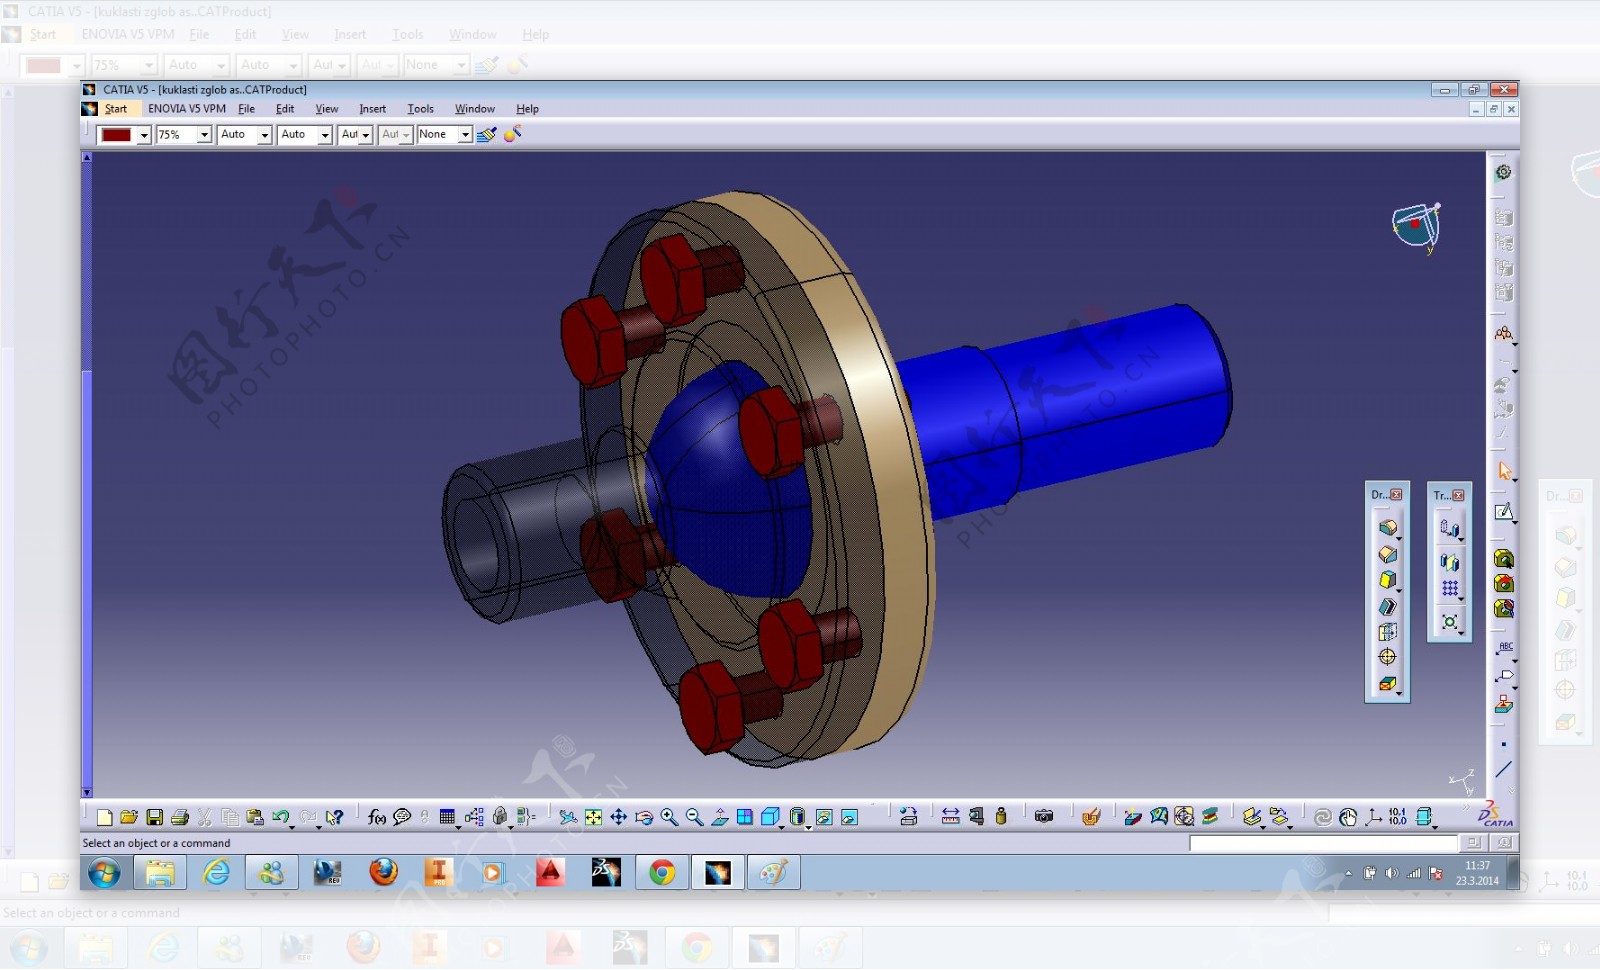This screenshot has height=970, width=1600.
Task: Open the Capture camera tool
Action: pyautogui.click(x=1044, y=817)
